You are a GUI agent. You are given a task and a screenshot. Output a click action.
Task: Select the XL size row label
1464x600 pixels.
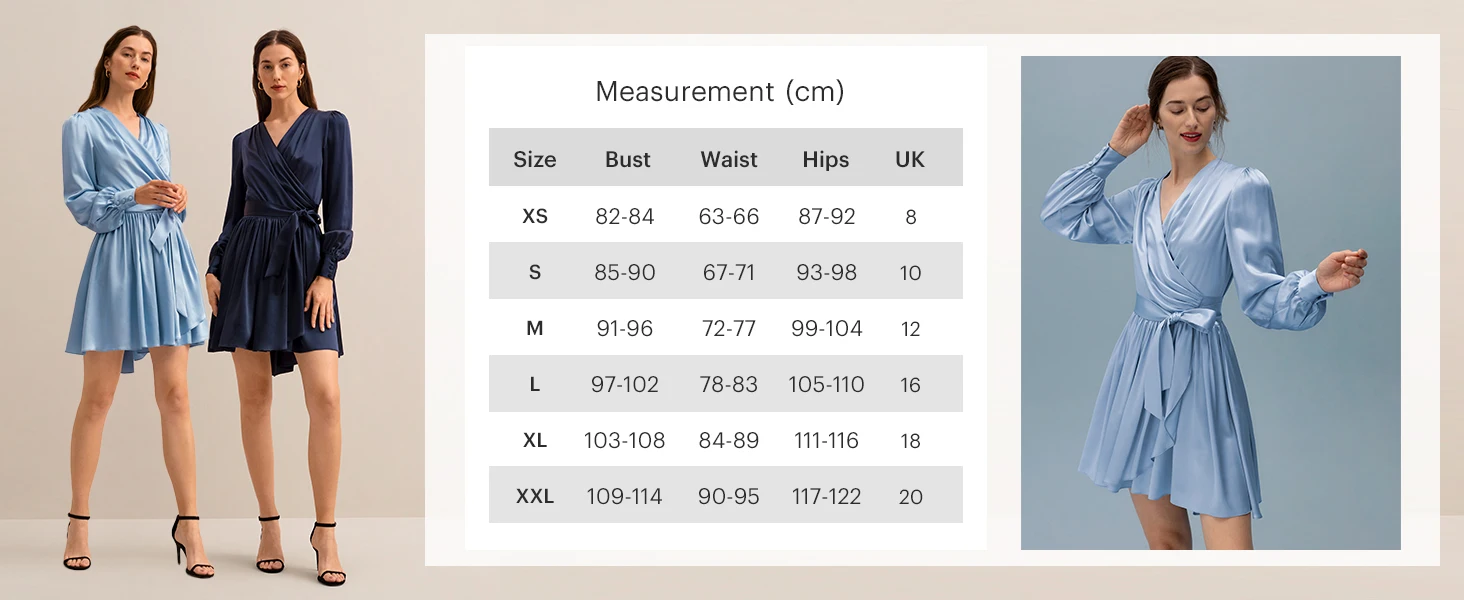point(535,440)
